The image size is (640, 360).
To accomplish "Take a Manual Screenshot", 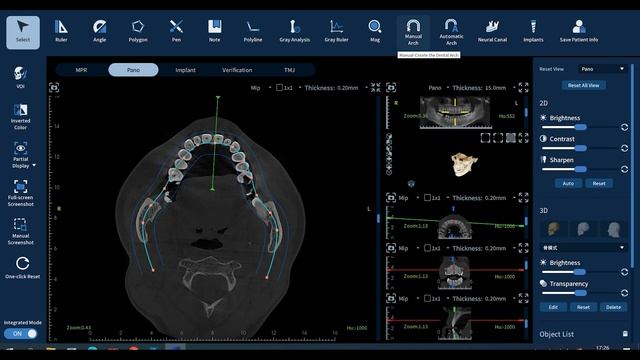I will [x=20, y=231].
